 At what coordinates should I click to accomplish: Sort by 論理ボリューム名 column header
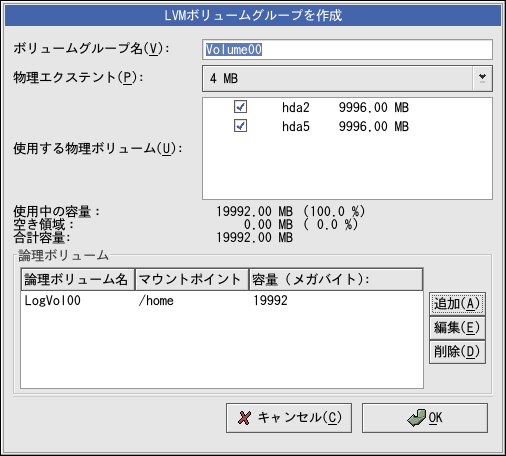(78, 279)
